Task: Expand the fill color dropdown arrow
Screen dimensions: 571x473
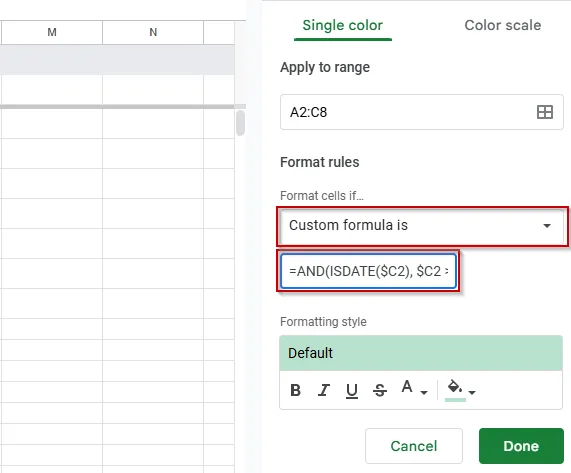Action: [472, 393]
